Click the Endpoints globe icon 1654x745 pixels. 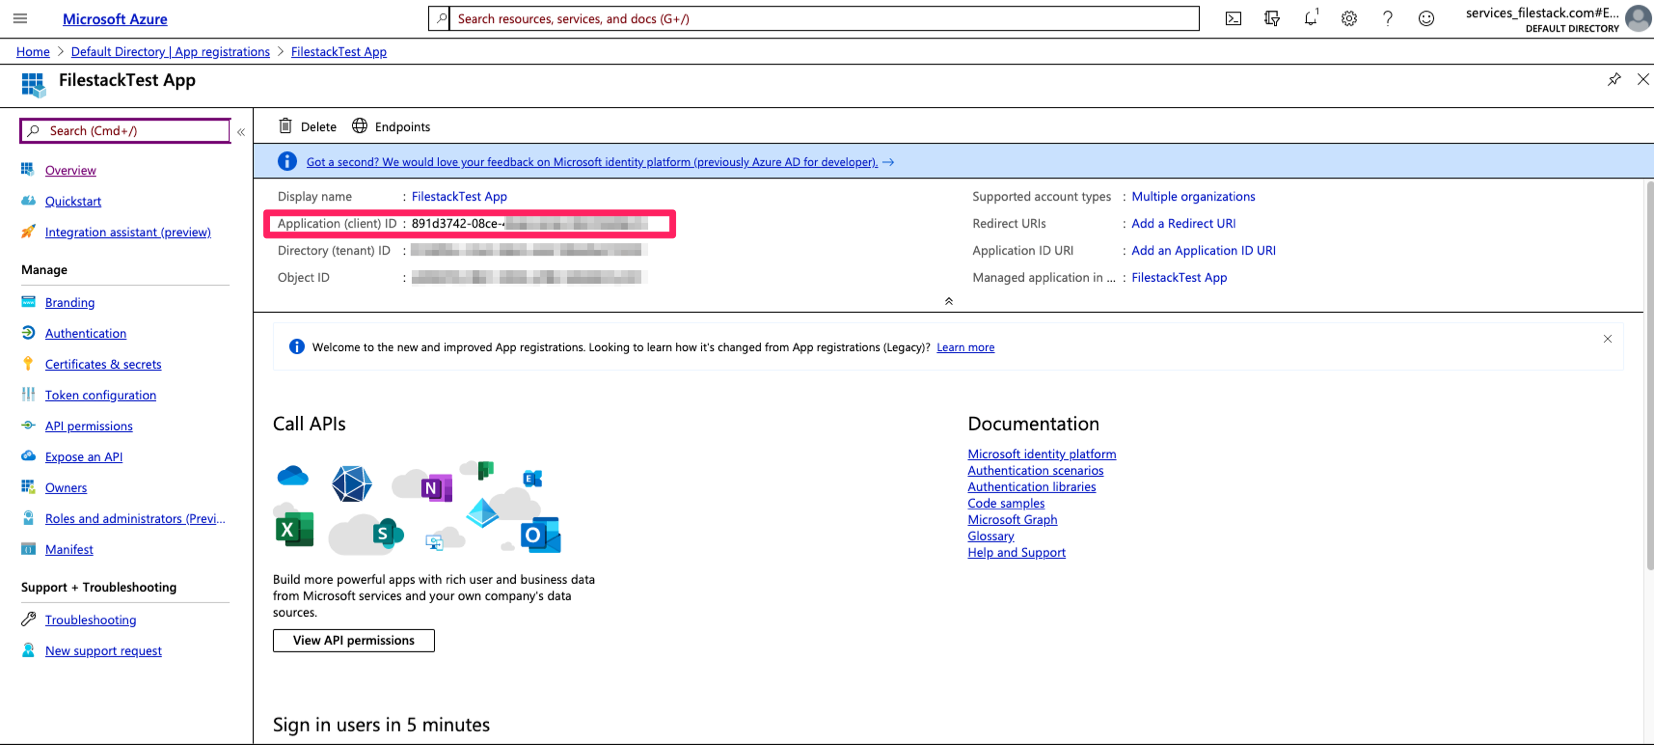click(x=360, y=126)
